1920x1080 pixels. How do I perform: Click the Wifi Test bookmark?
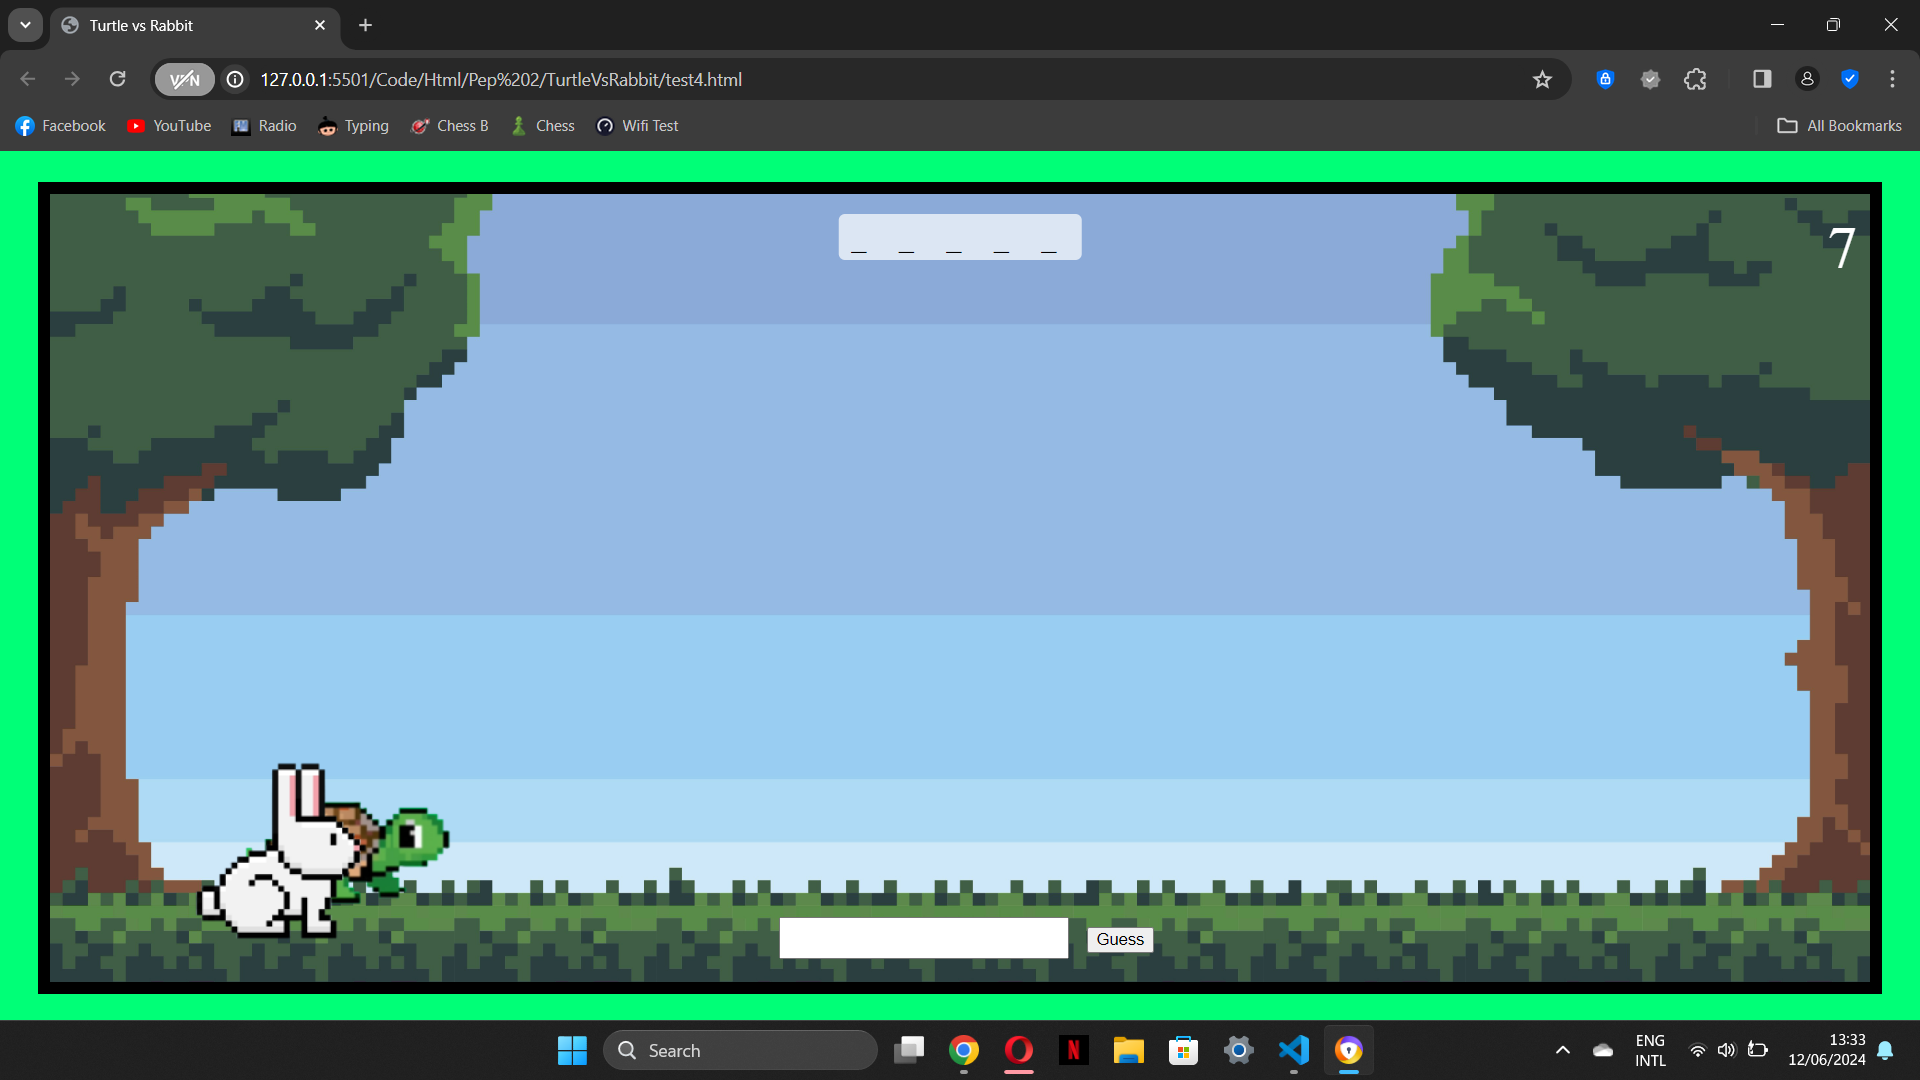(x=637, y=125)
